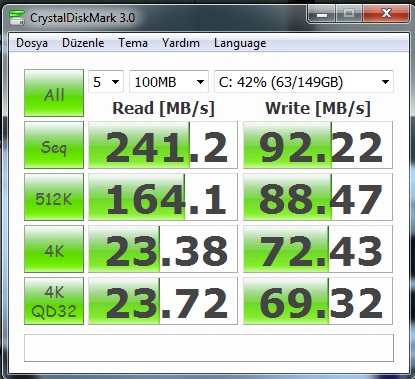
Task: Click the Write [MB/s] column header
Action: 318,108
